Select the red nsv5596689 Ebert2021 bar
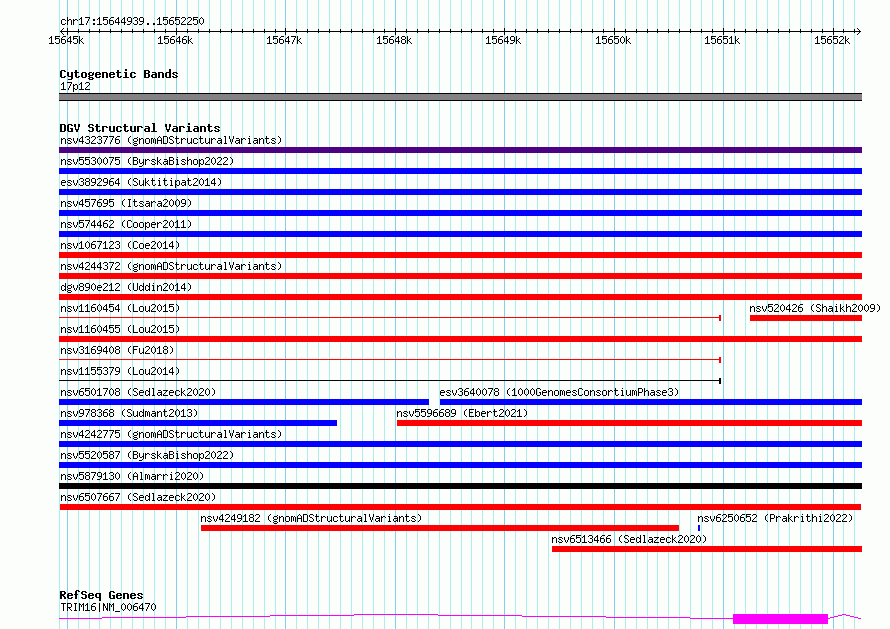This screenshot has height=629, width=890. click(x=629, y=423)
